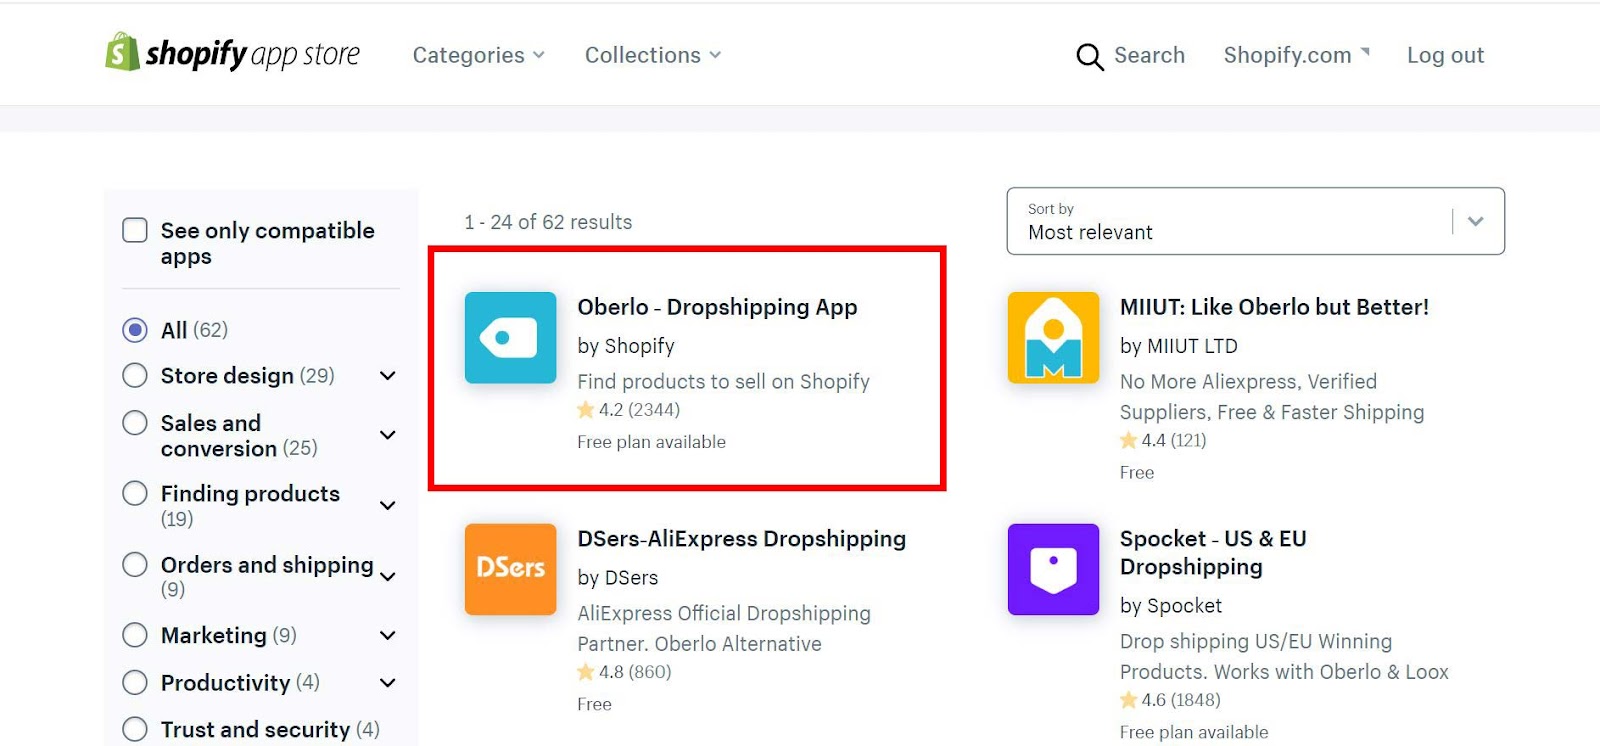Click the DSers 4.8 rating star
Screen dimensions: 1600x746
tap(586, 672)
